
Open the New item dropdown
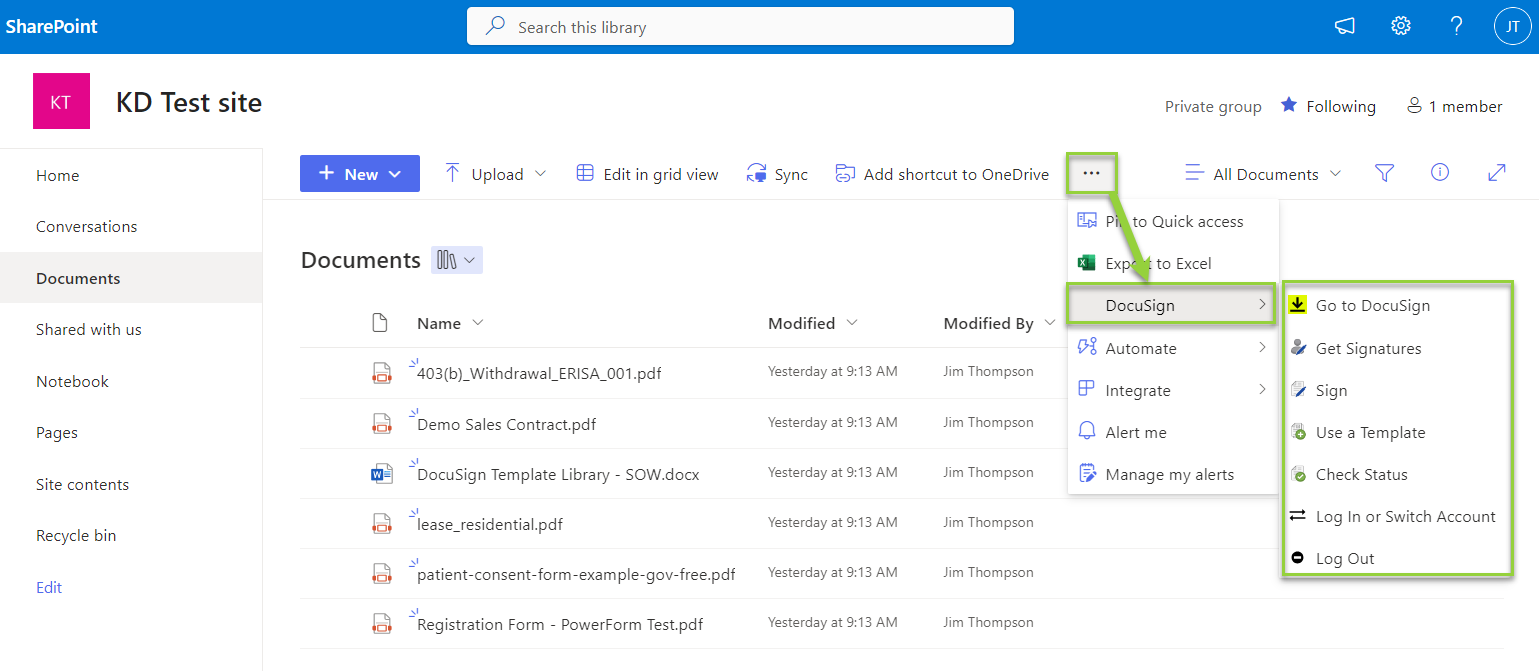click(x=359, y=173)
